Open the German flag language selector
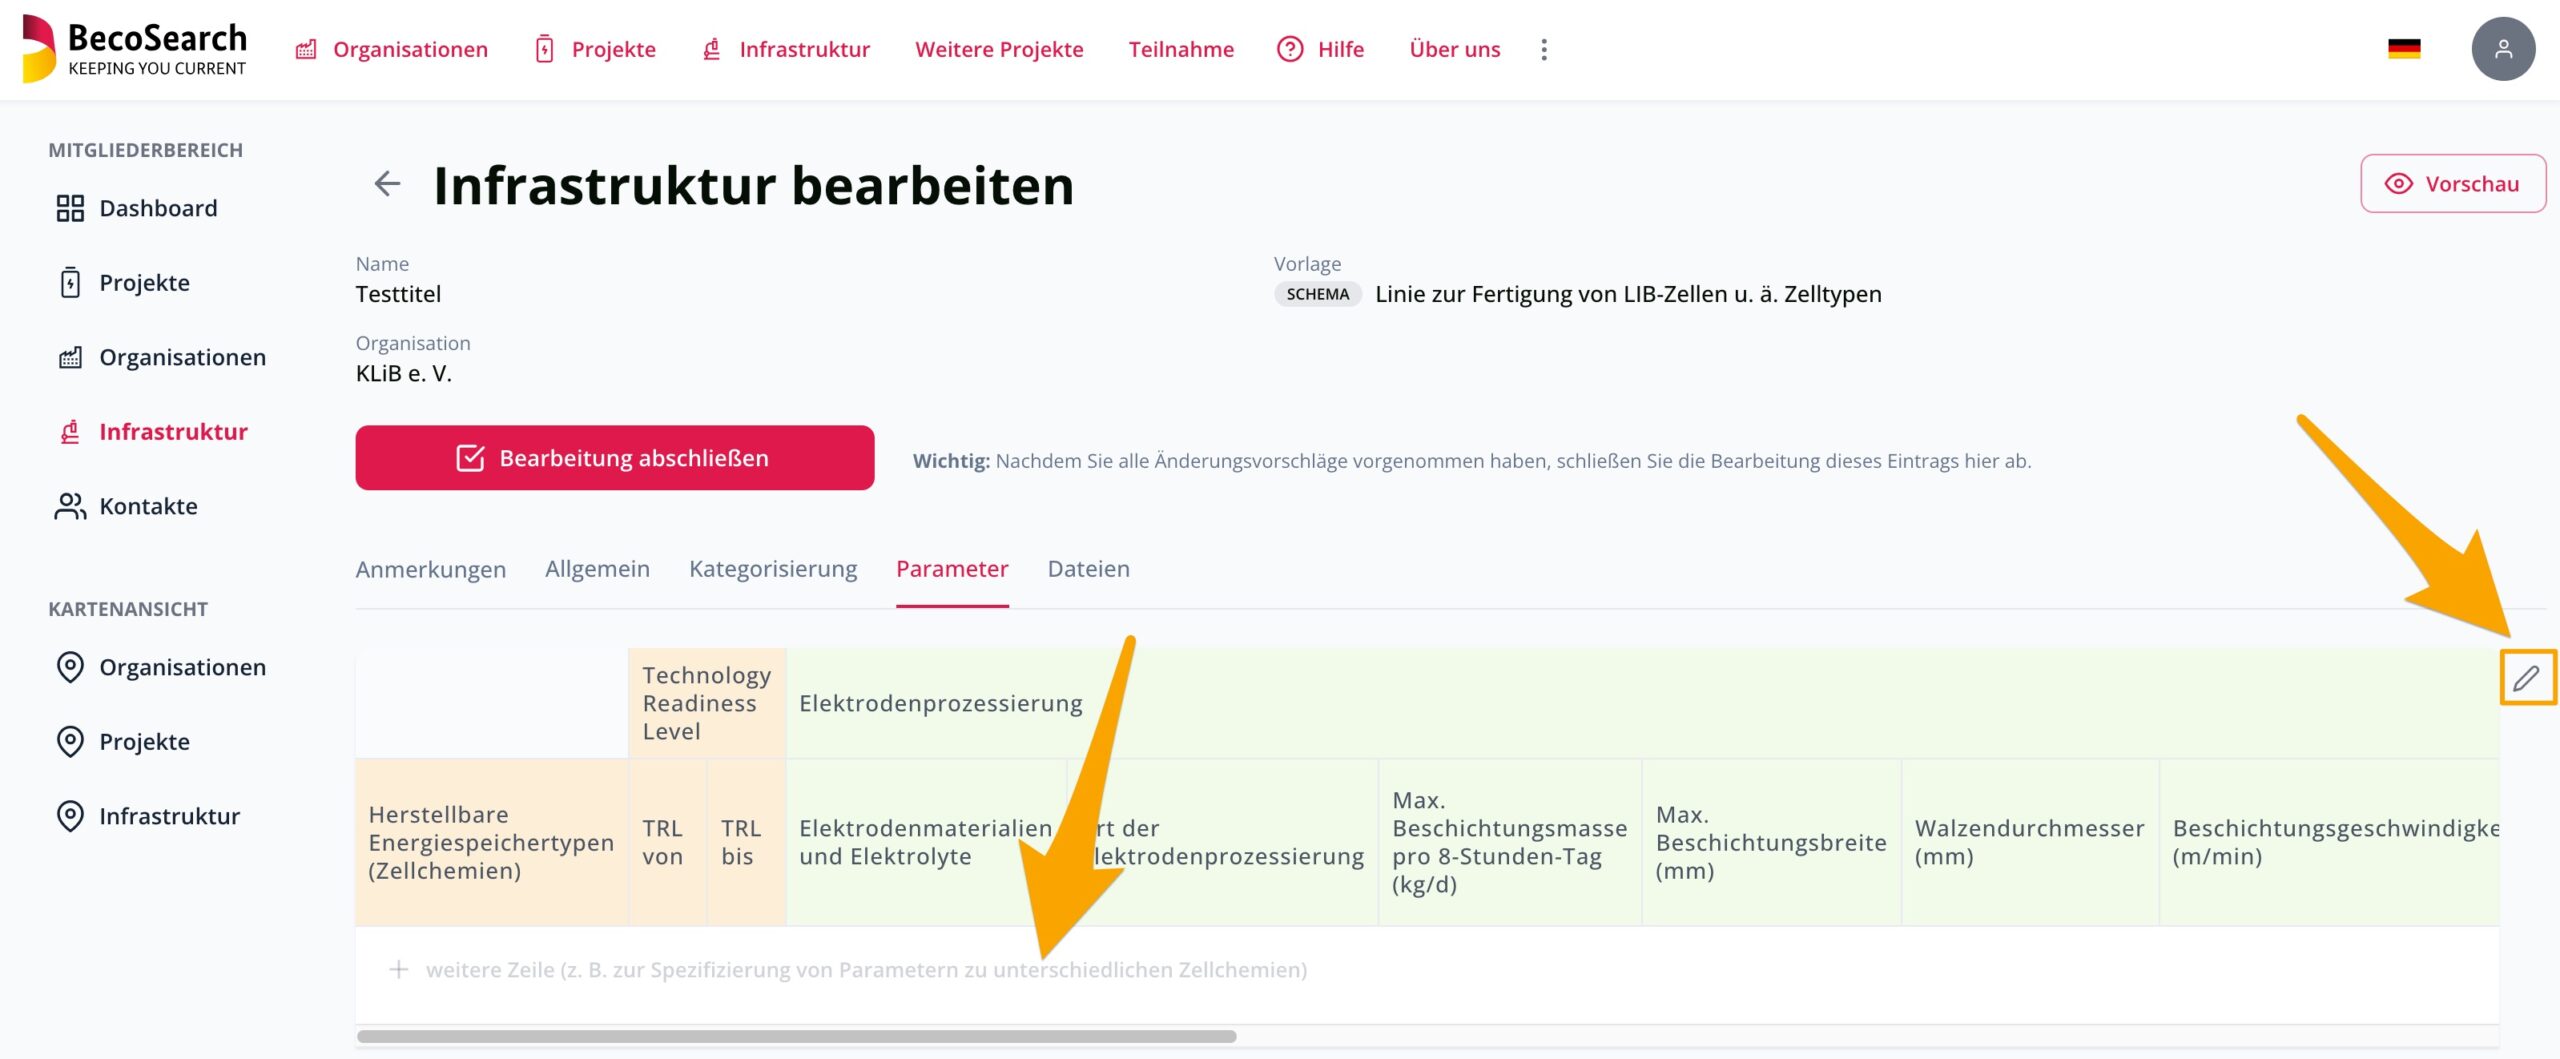 click(2403, 49)
